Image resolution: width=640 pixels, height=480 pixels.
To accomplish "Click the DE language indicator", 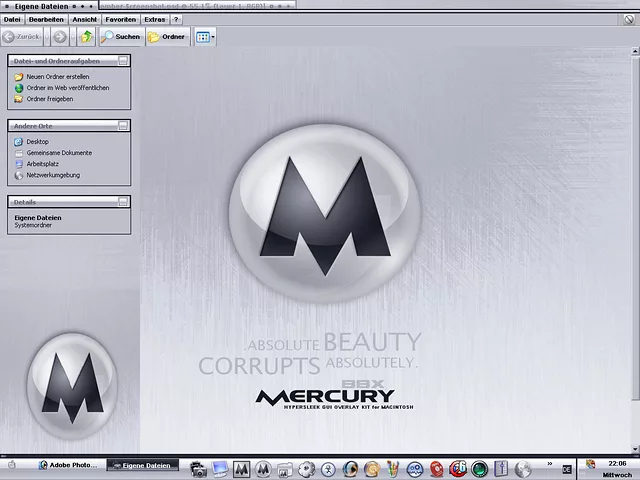I will coord(567,469).
